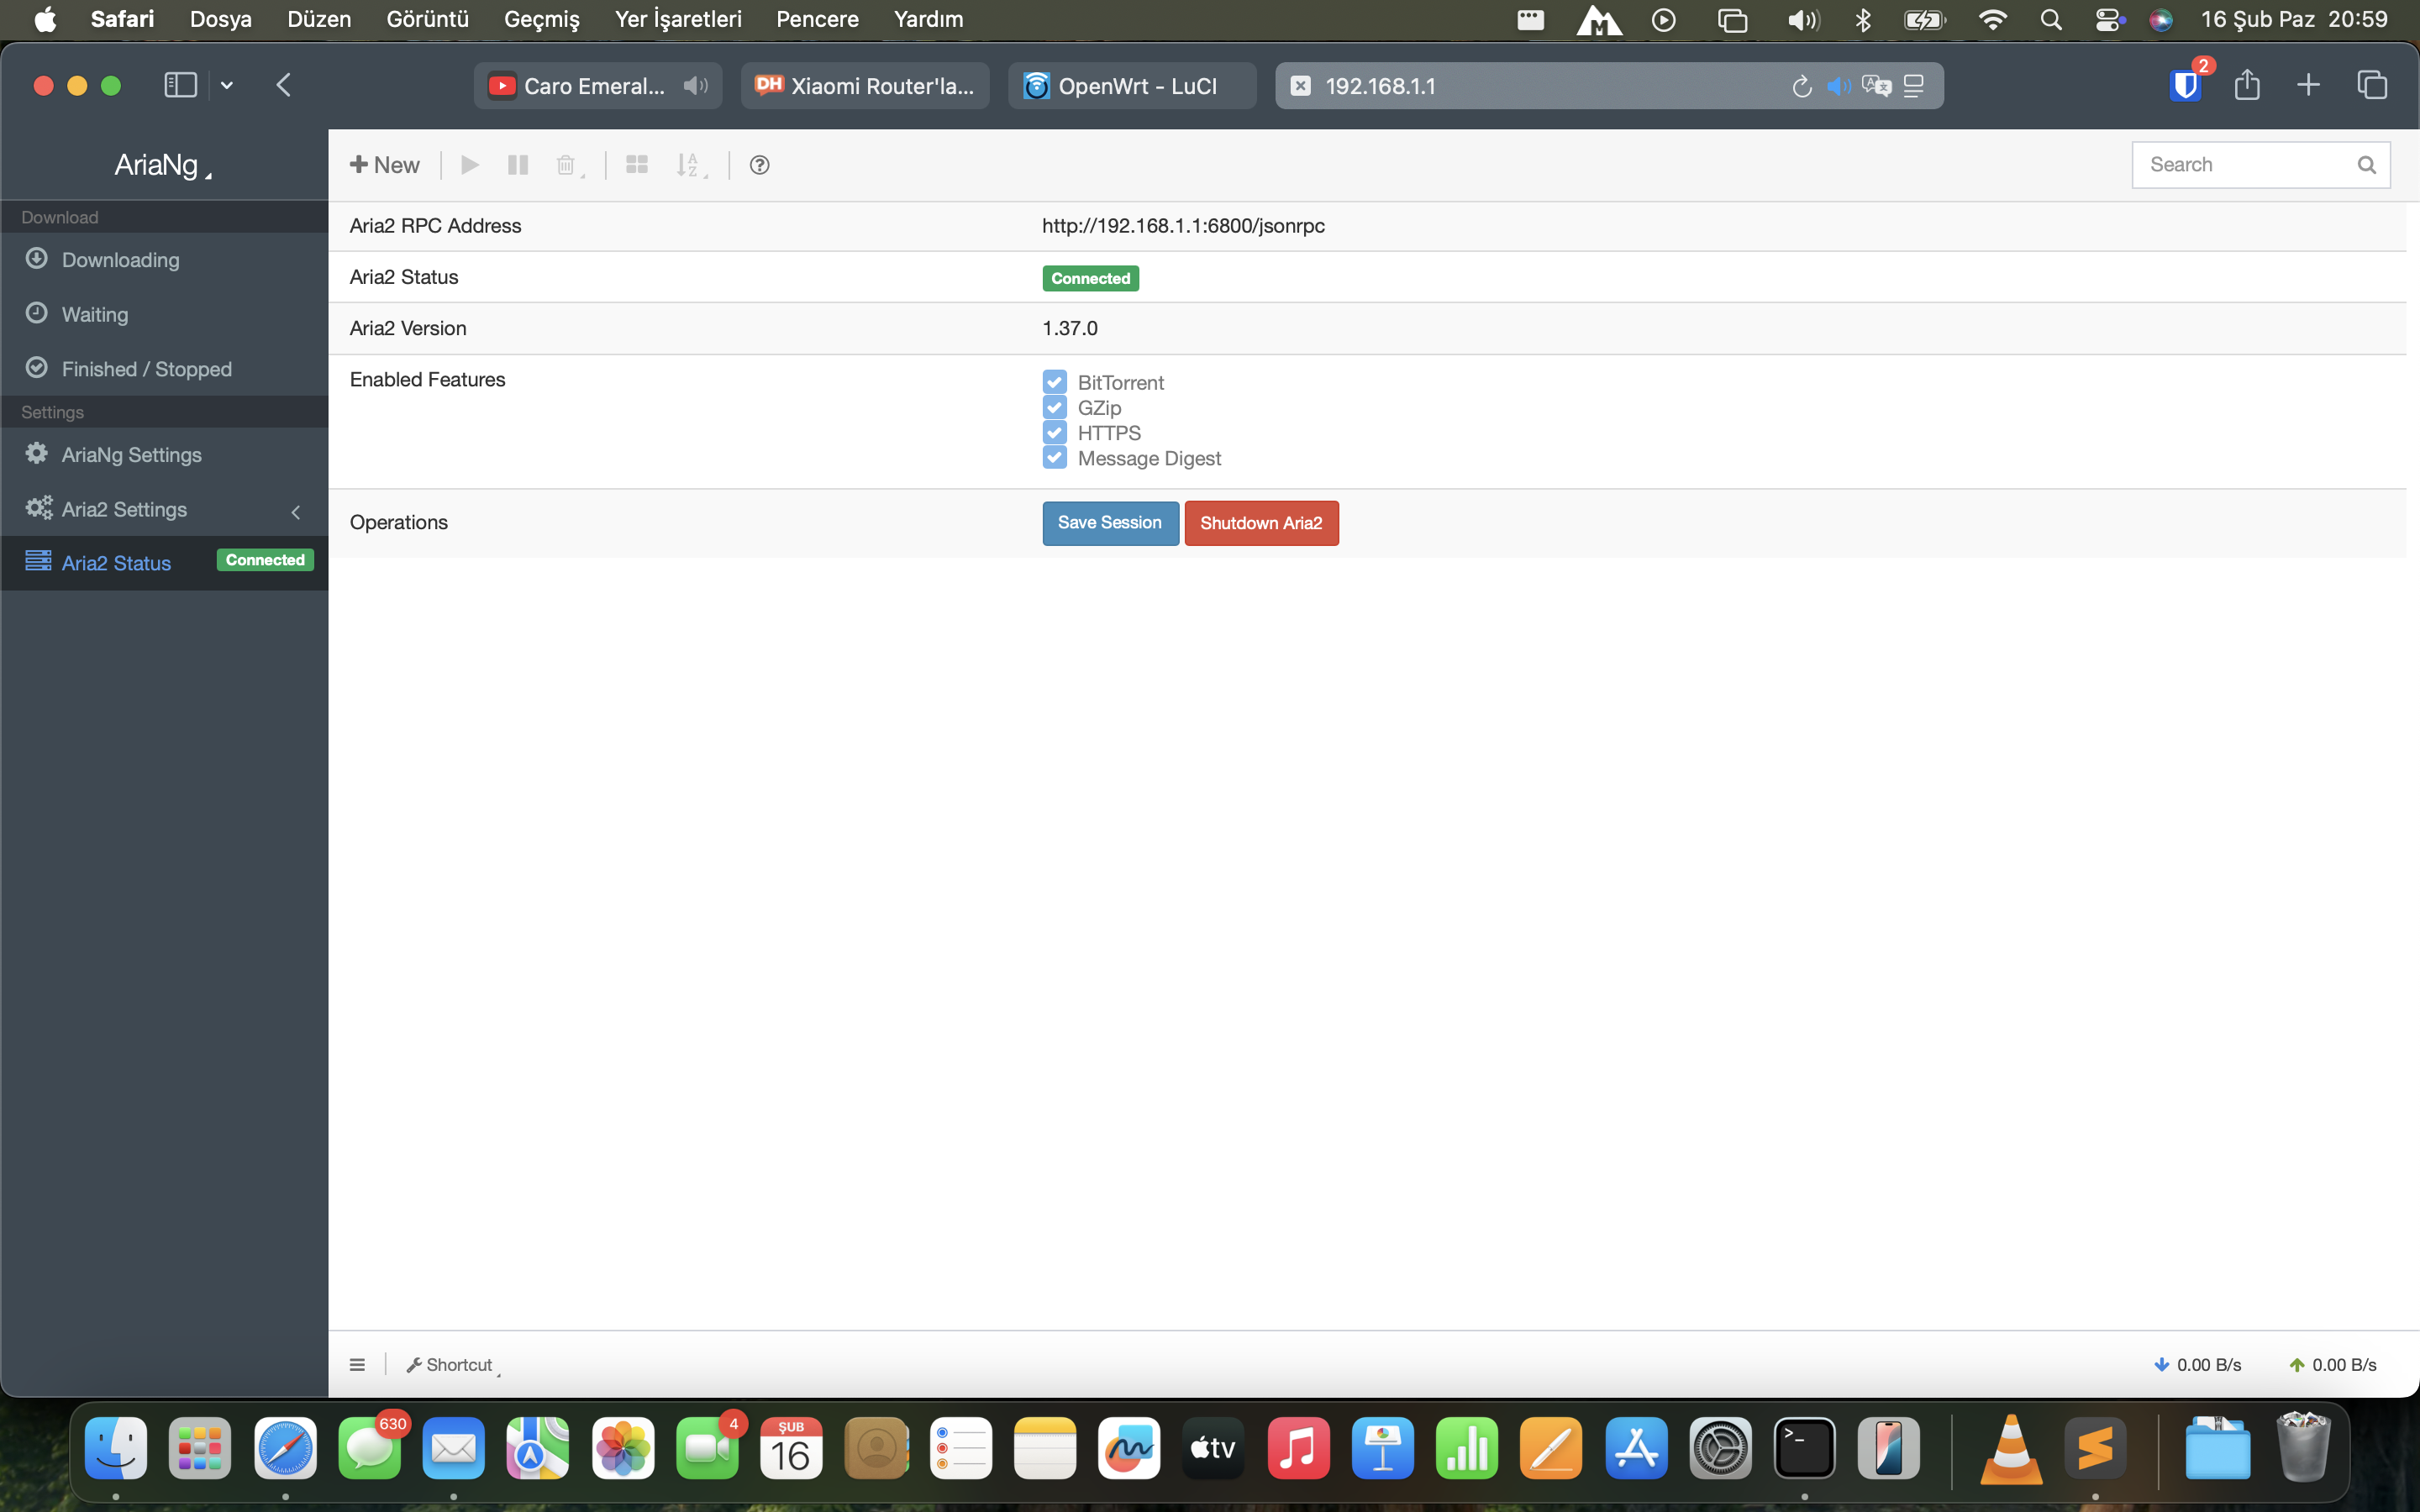Click the RPC address http://192.168.1.1:6800/jsonrpc
Viewport: 2420px width, 1512px height.
point(1183,226)
